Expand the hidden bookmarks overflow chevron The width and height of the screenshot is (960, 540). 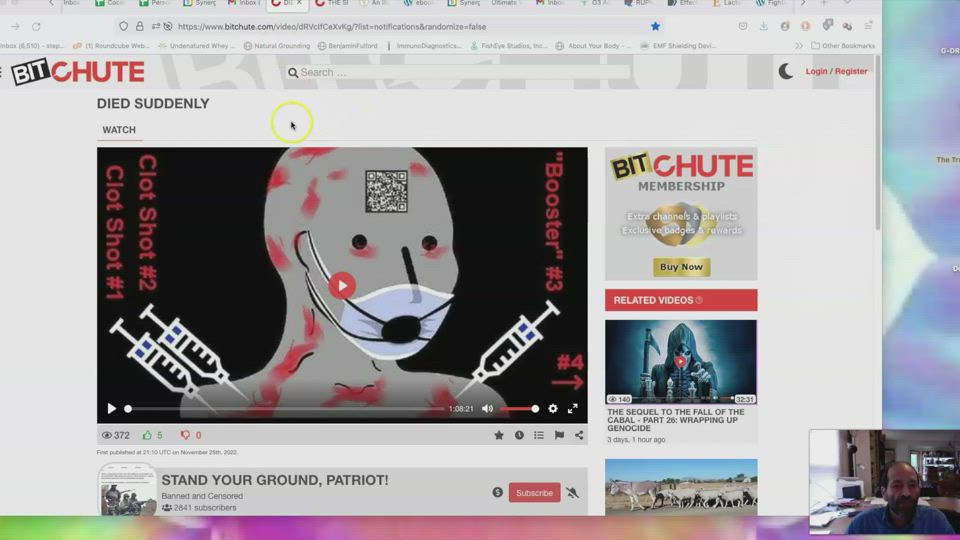pos(801,46)
